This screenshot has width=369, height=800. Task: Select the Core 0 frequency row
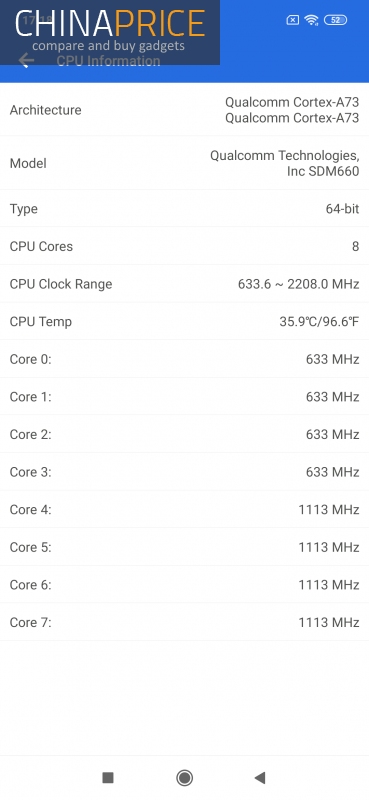pos(184,359)
